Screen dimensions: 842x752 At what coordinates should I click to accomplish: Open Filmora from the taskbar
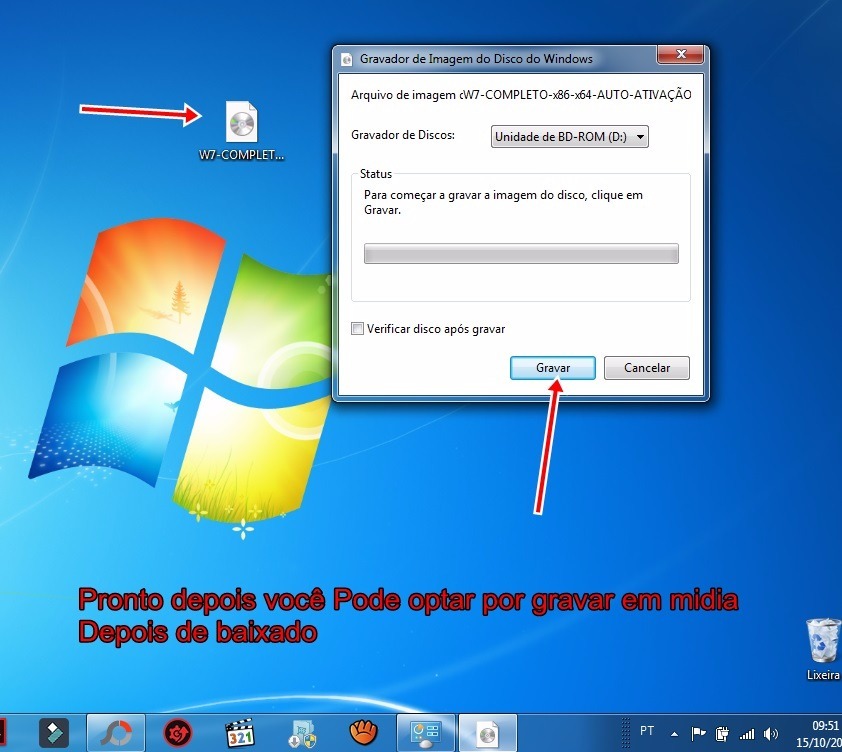click(54, 733)
